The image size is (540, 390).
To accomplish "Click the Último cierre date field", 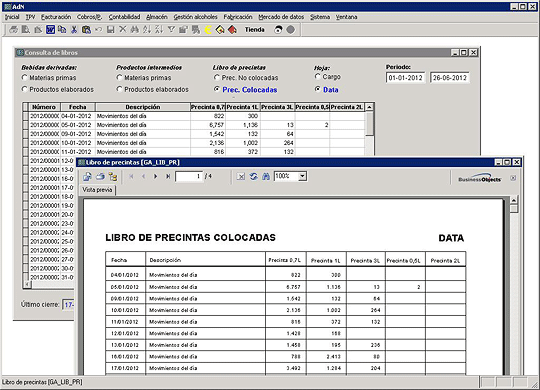I will tap(68, 305).
